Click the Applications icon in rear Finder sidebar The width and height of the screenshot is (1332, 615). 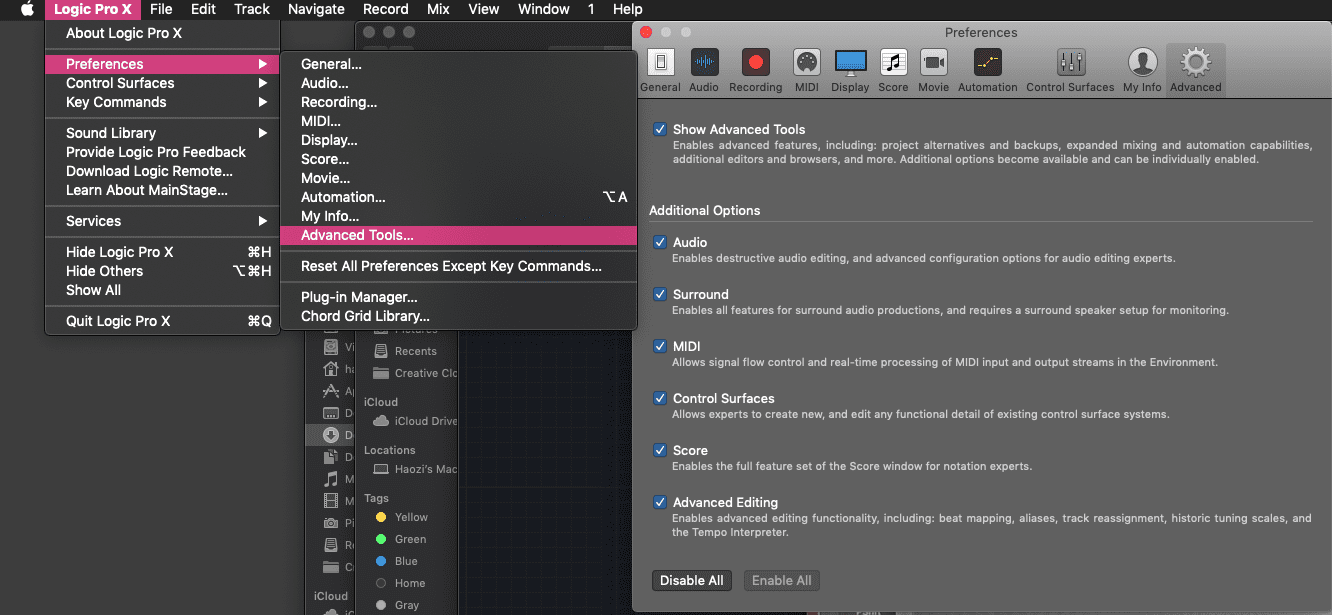coord(330,391)
